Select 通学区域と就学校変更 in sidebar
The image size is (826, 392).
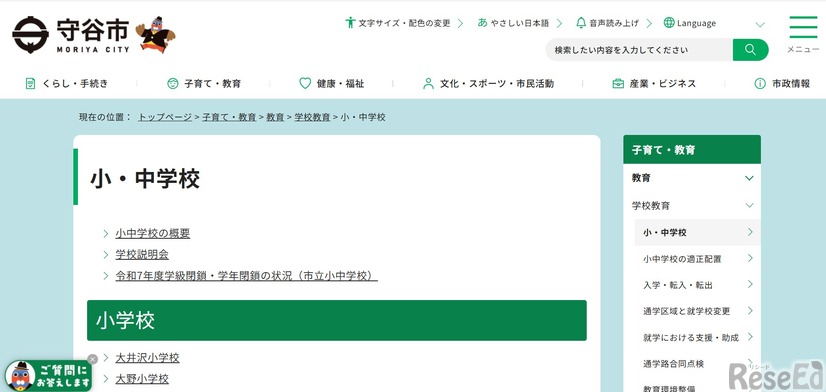[x=686, y=311]
